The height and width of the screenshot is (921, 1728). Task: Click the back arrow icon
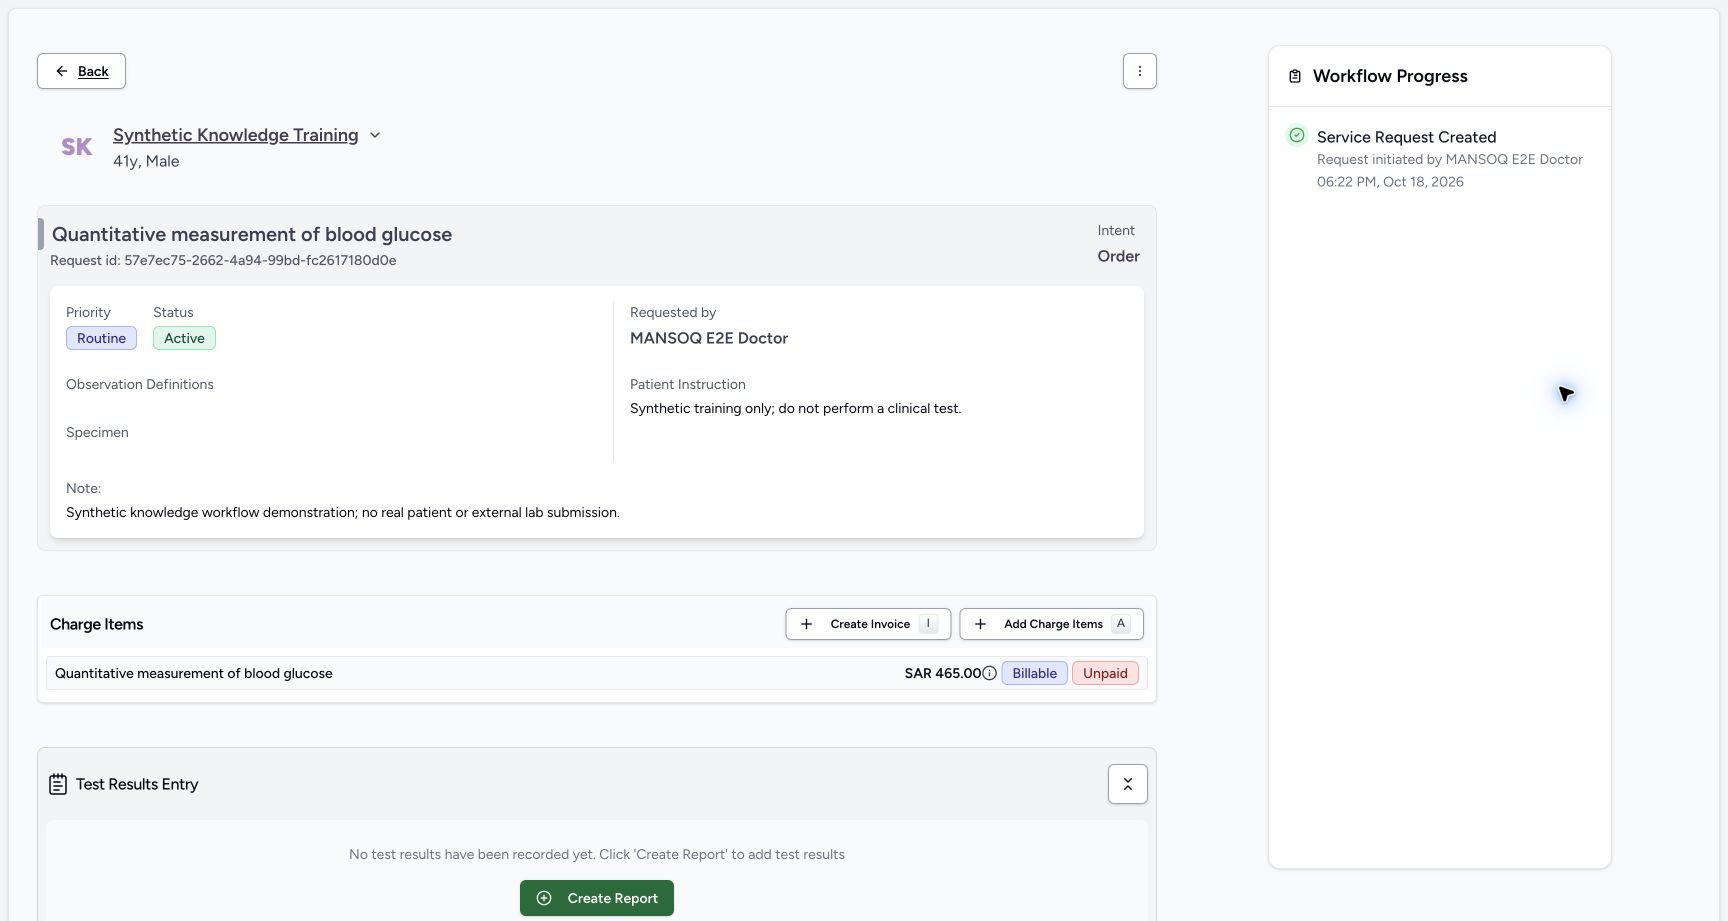pos(61,71)
